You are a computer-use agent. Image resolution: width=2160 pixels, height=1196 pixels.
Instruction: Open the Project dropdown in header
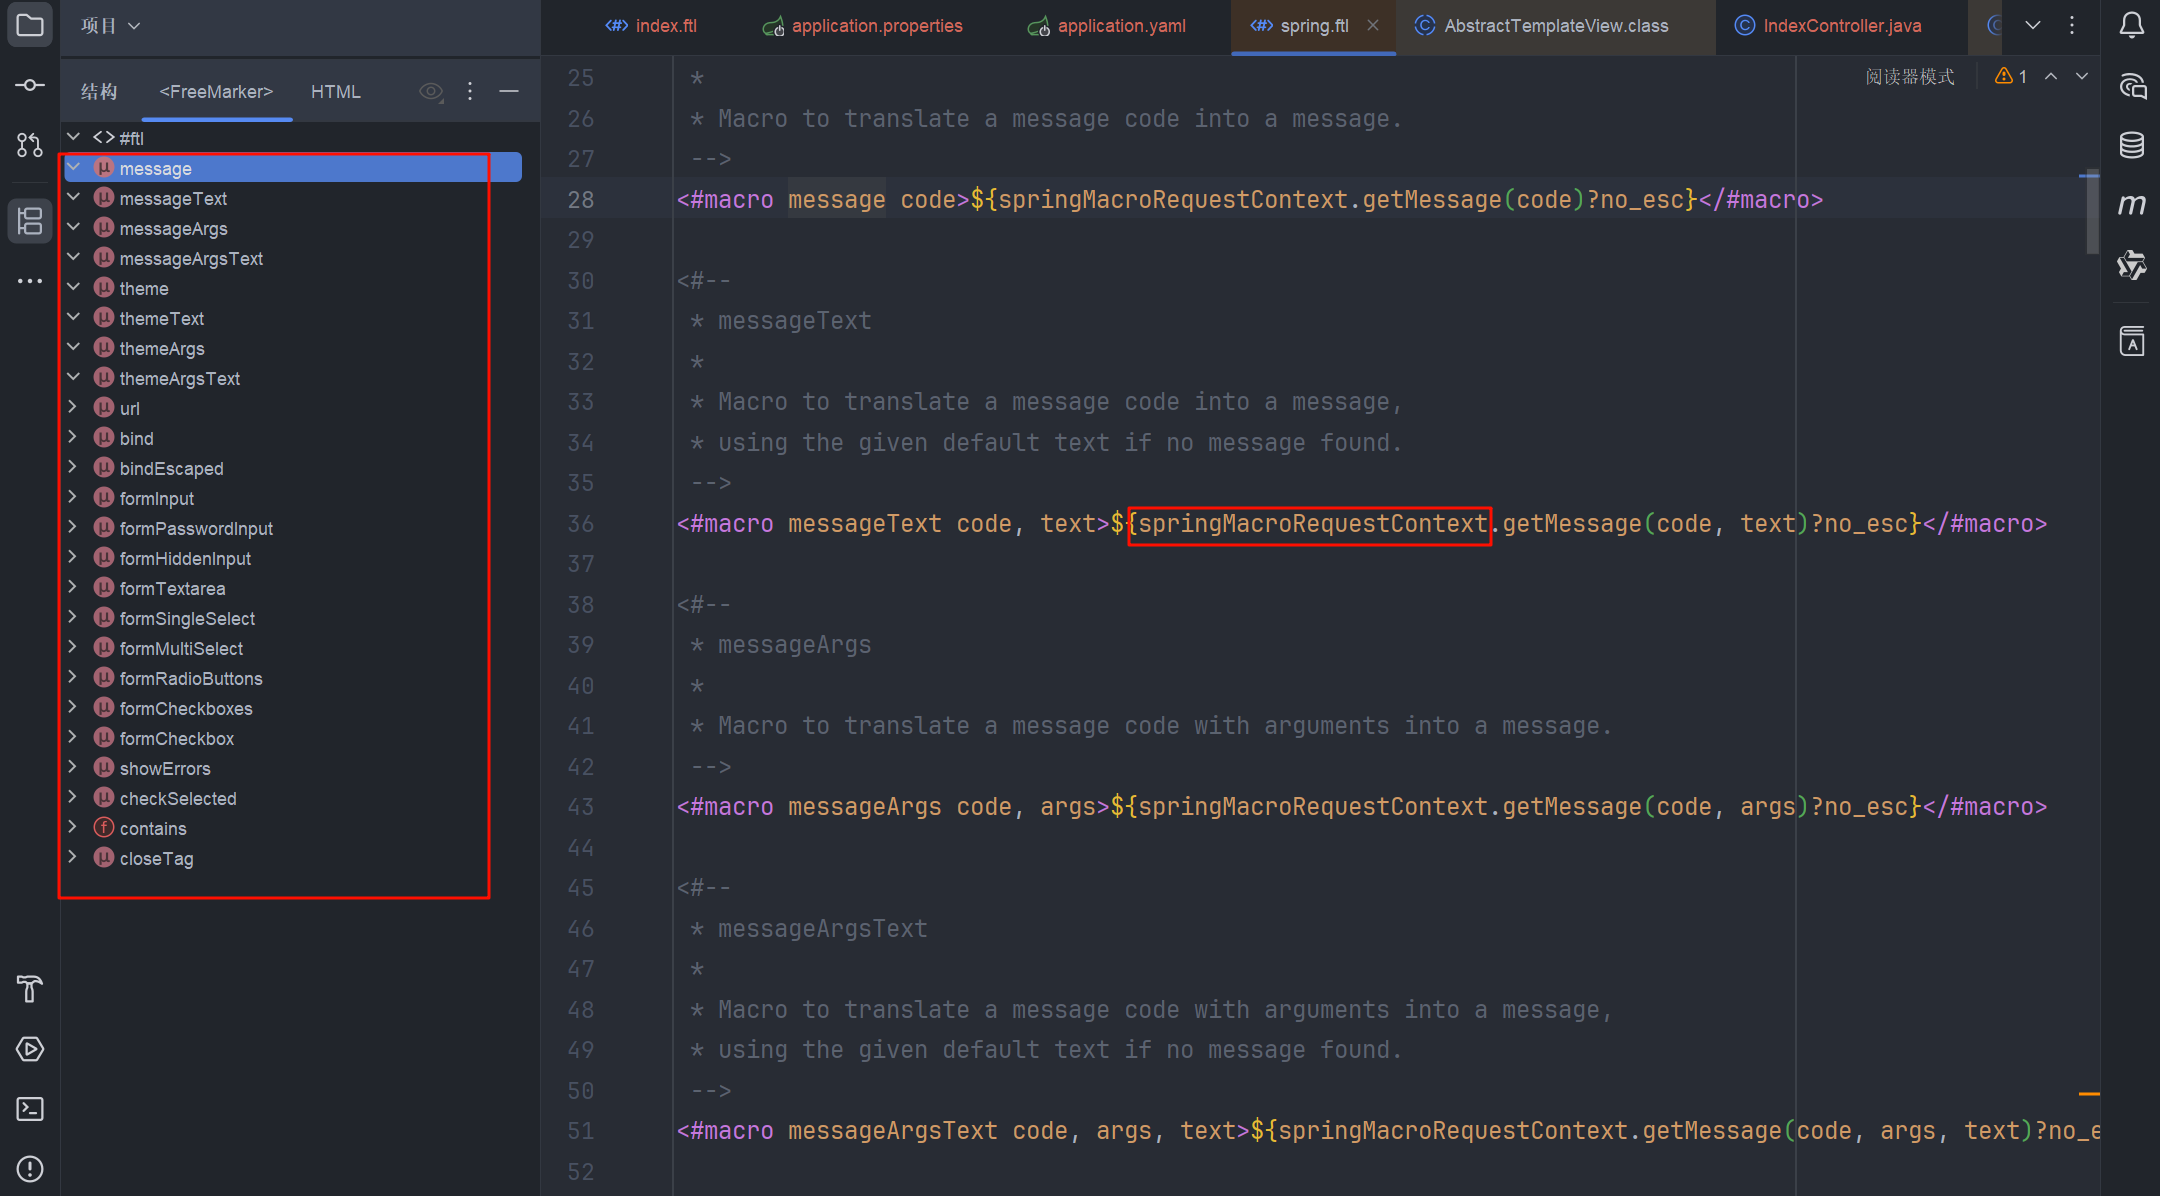(110, 26)
